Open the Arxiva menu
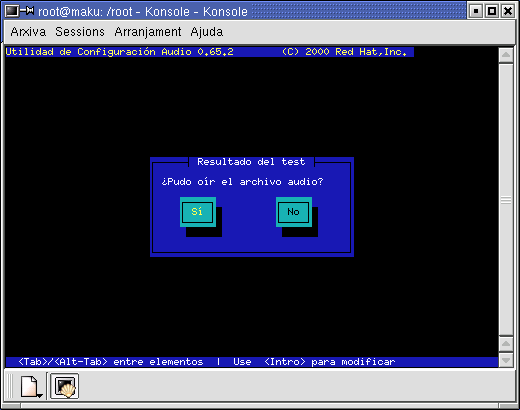The width and height of the screenshot is (520, 410). [28, 32]
